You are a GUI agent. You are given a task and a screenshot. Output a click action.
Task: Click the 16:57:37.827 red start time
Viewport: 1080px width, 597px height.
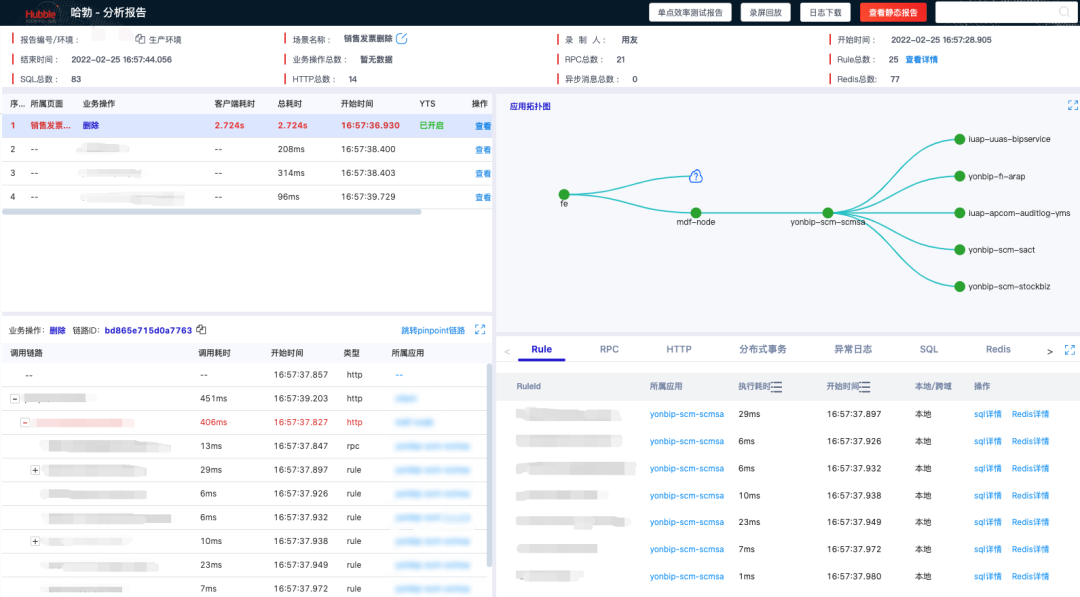(x=301, y=422)
